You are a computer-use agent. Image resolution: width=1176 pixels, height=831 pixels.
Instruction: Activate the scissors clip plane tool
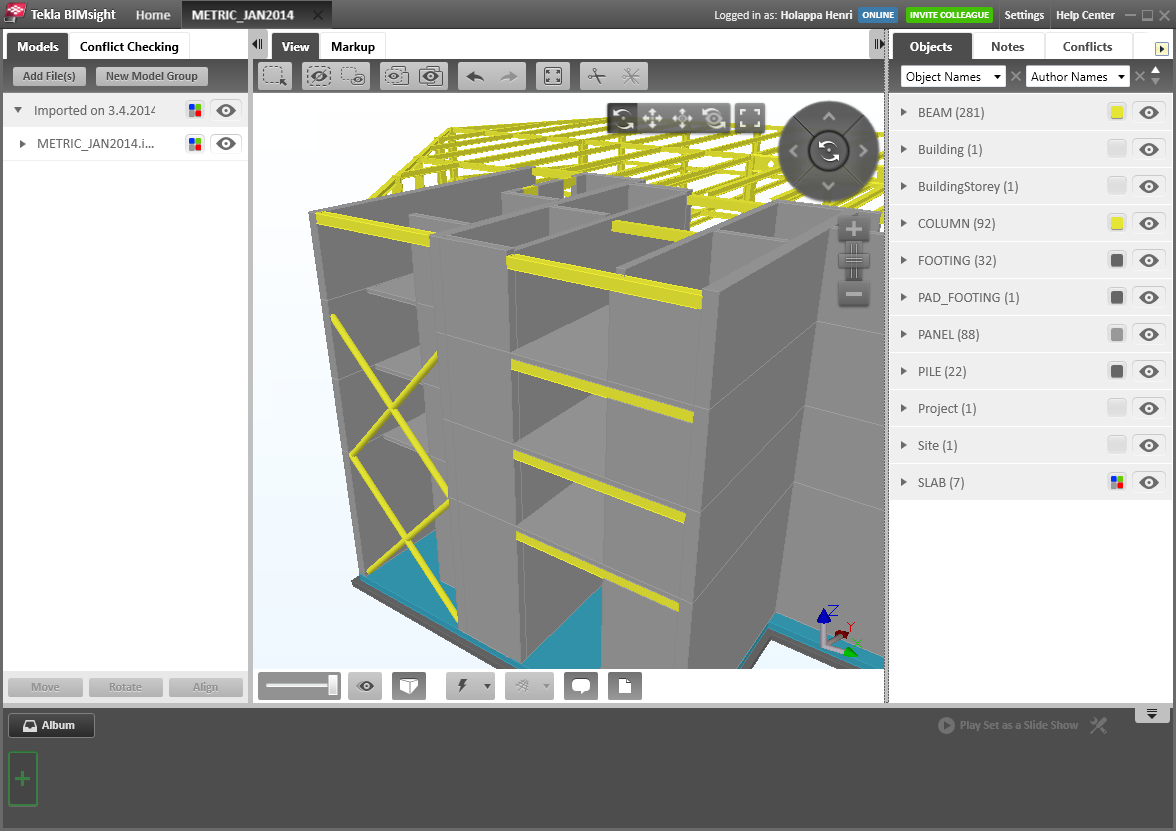tap(597, 76)
